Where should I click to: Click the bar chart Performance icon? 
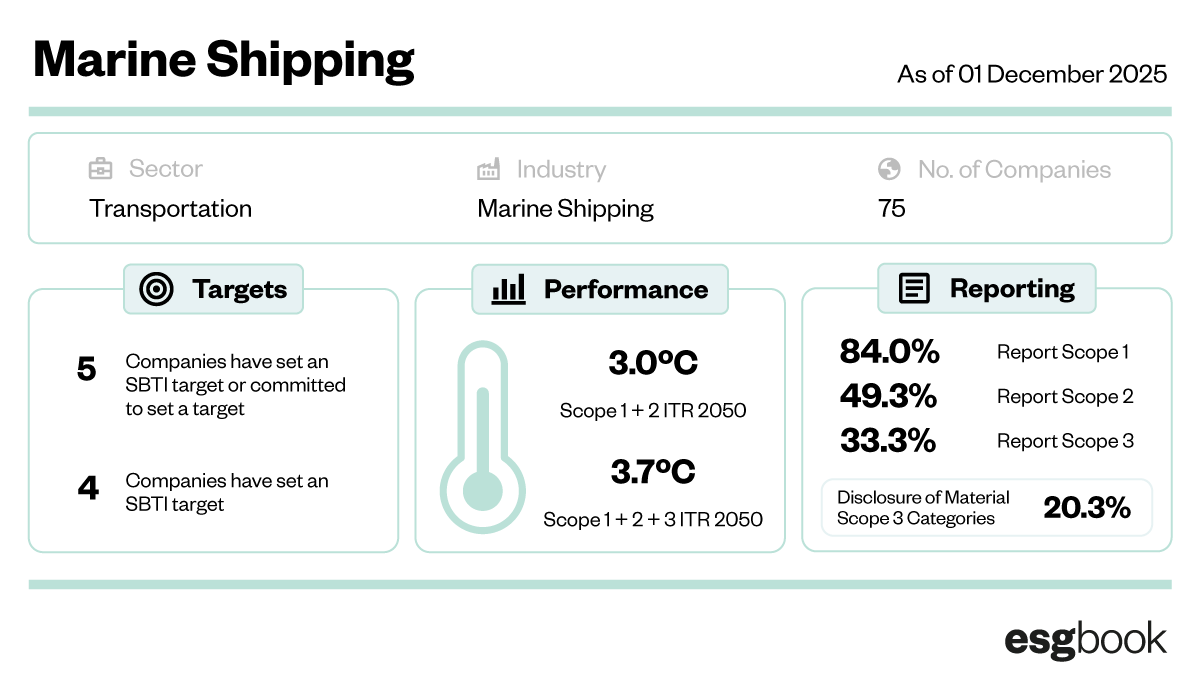click(x=509, y=290)
